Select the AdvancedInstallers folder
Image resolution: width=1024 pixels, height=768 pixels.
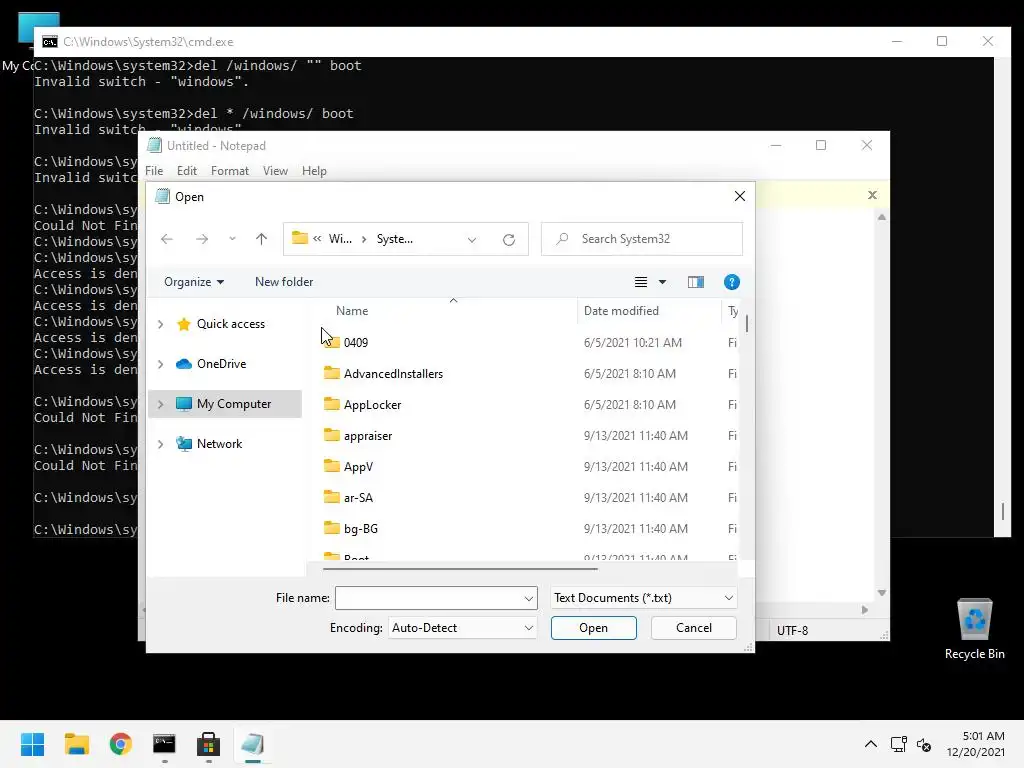393,374
